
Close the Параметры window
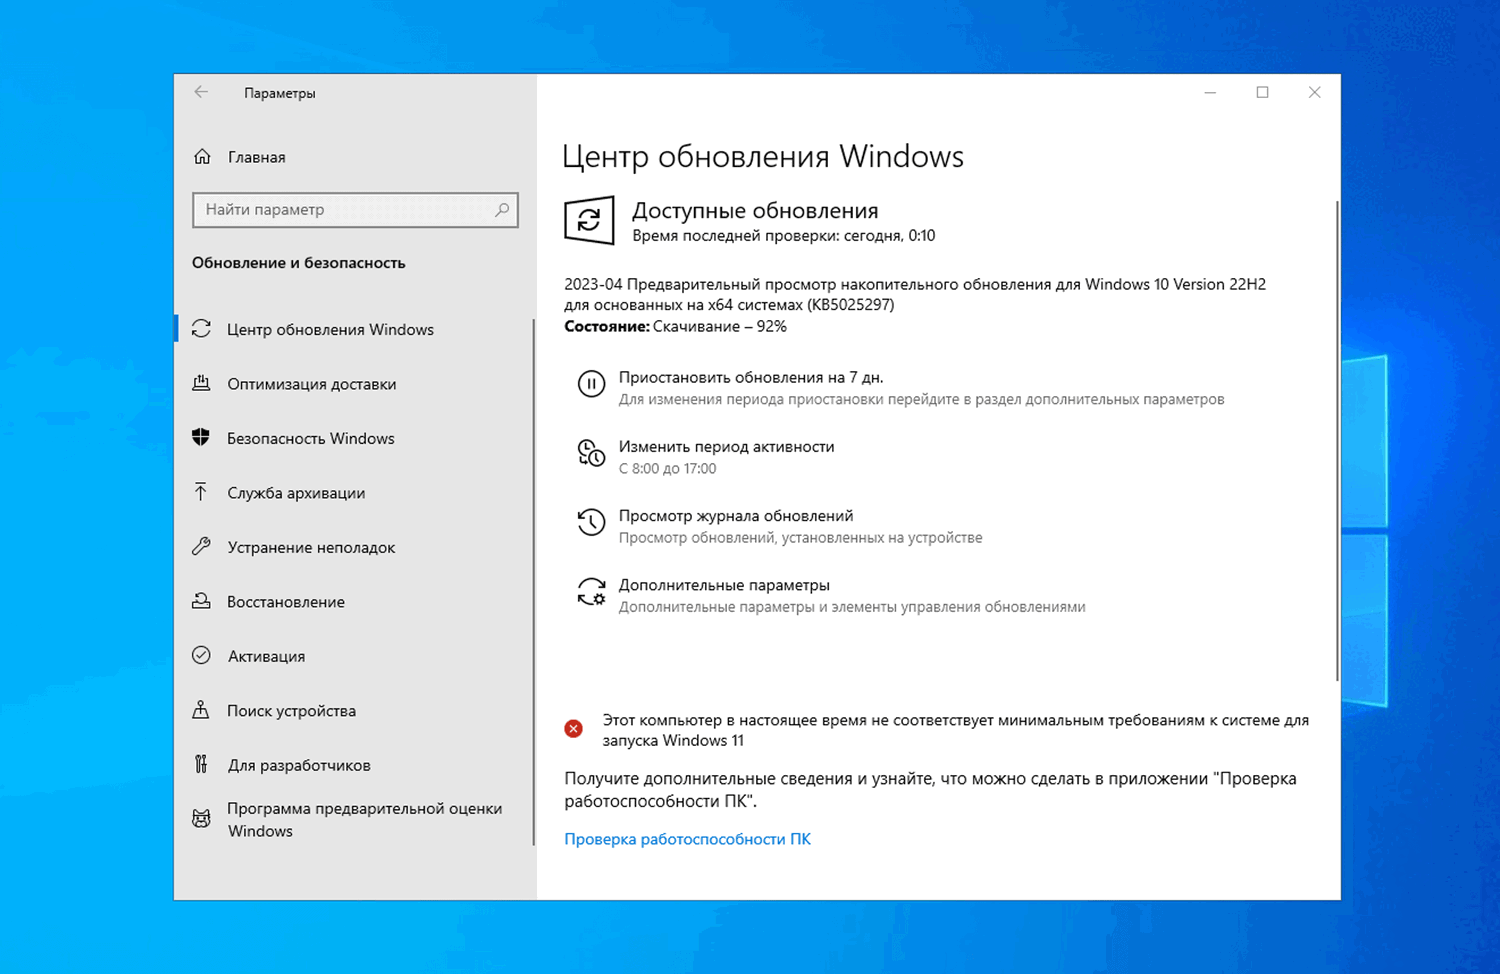tap(1314, 92)
